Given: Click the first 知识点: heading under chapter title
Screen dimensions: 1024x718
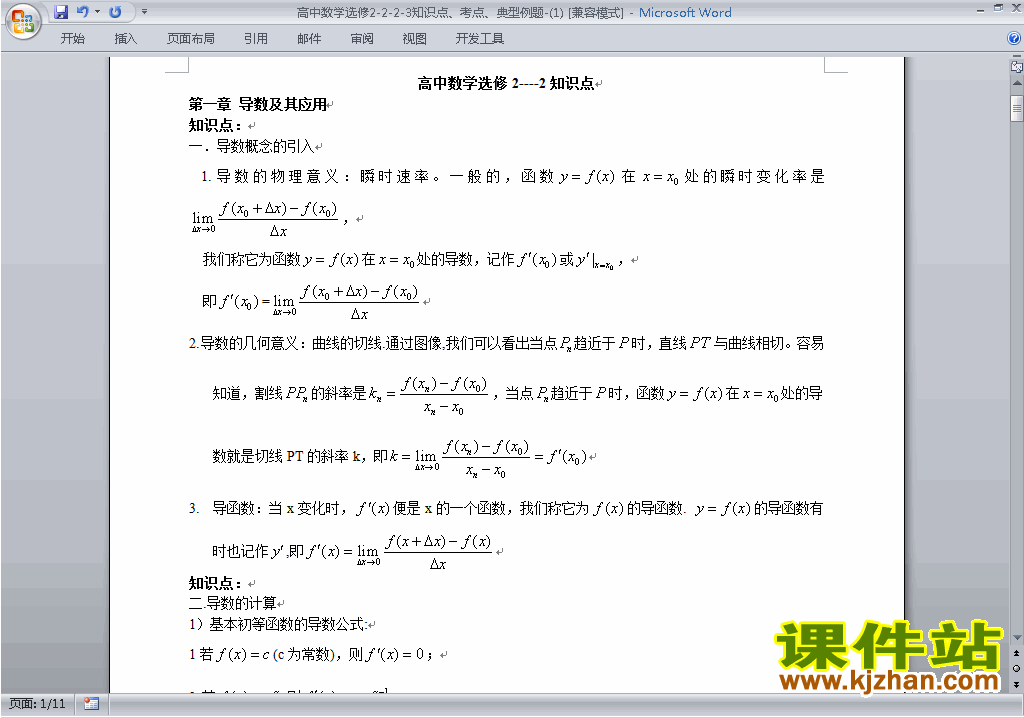Looking at the screenshot, I should (215, 125).
